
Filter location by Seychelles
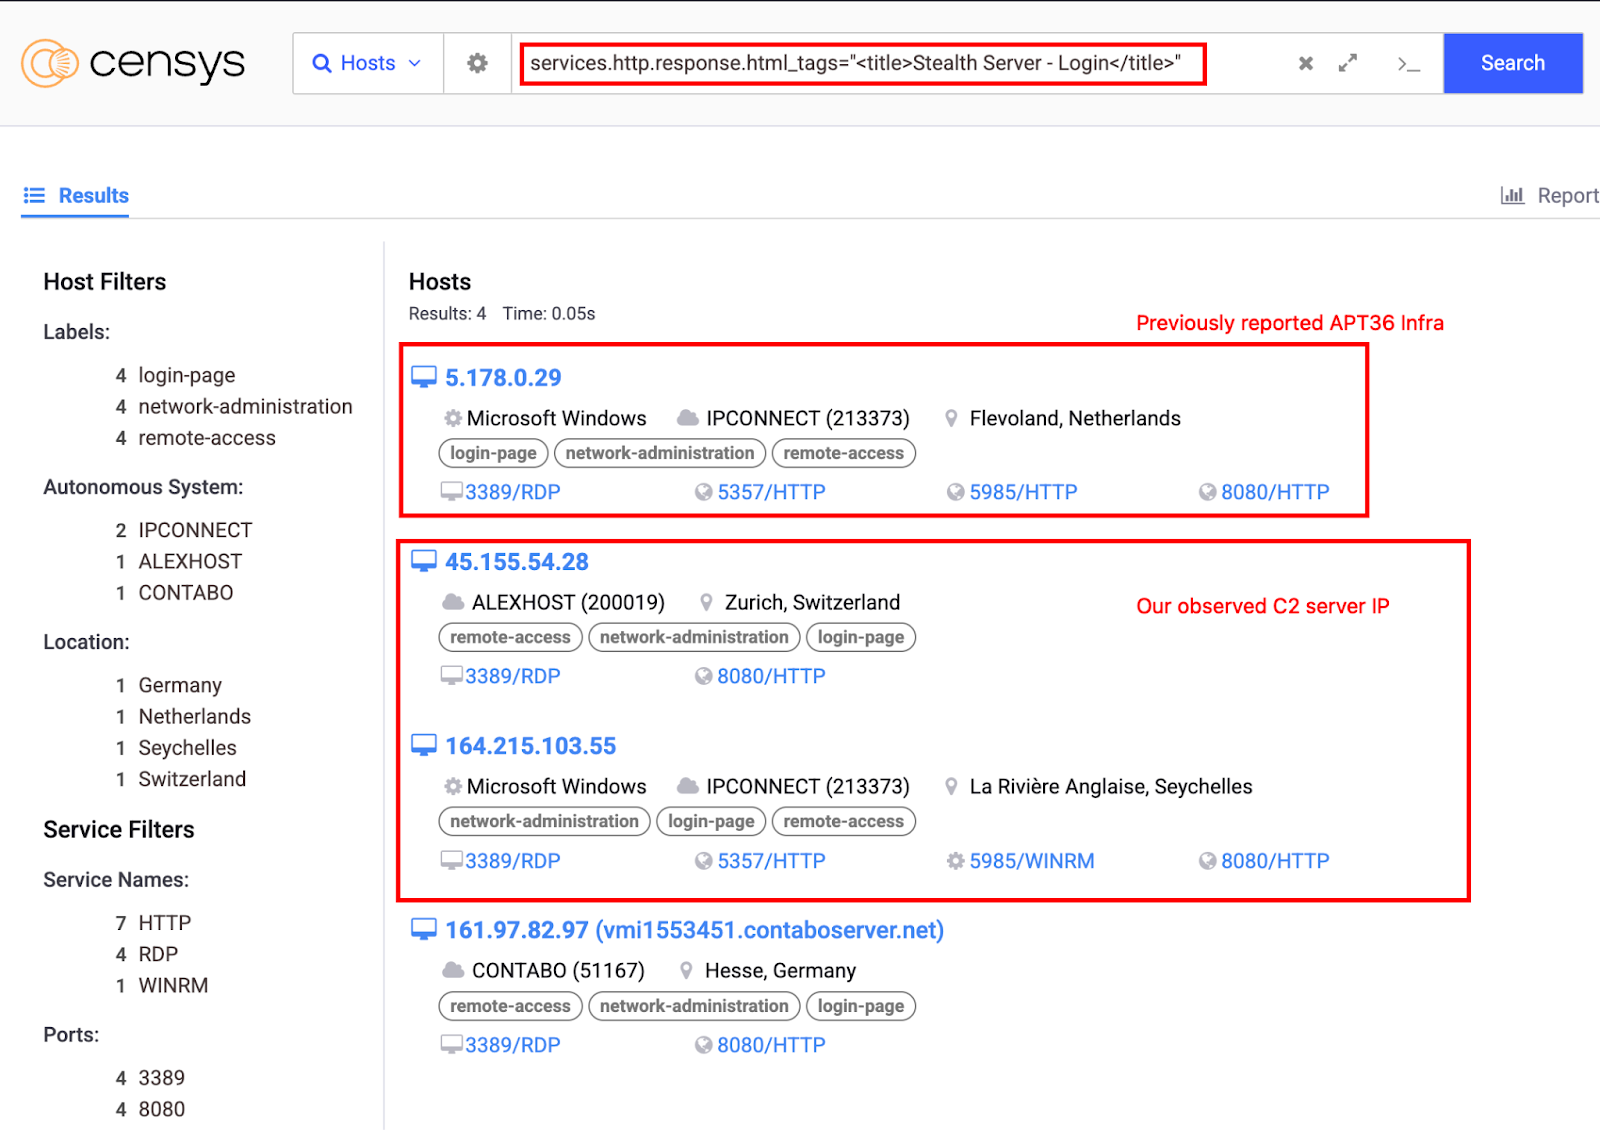[187, 747]
